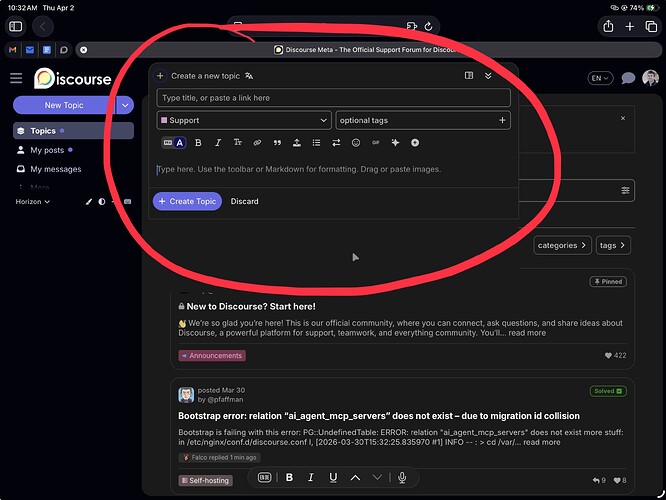This screenshot has width=666, height=500.
Task: Open the AI sparkle helper
Action: (x=395, y=143)
